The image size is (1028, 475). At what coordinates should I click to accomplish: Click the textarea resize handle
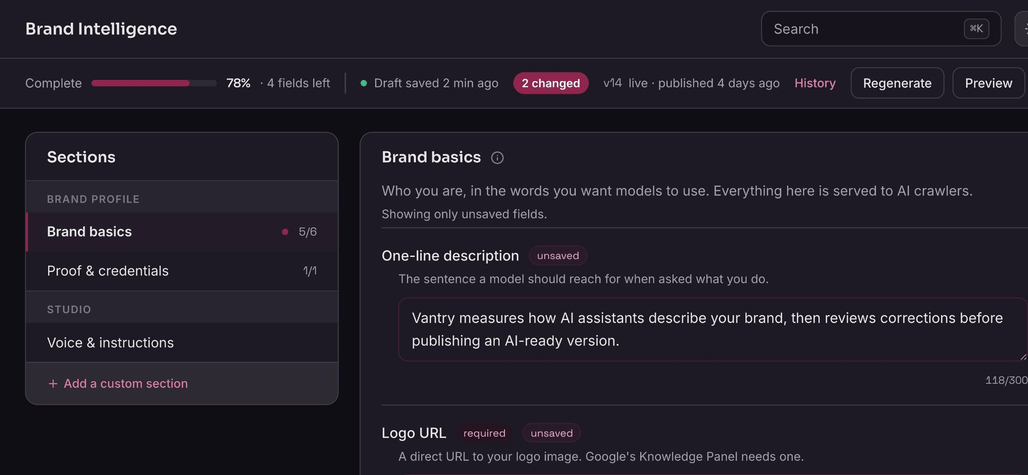point(1022,356)
